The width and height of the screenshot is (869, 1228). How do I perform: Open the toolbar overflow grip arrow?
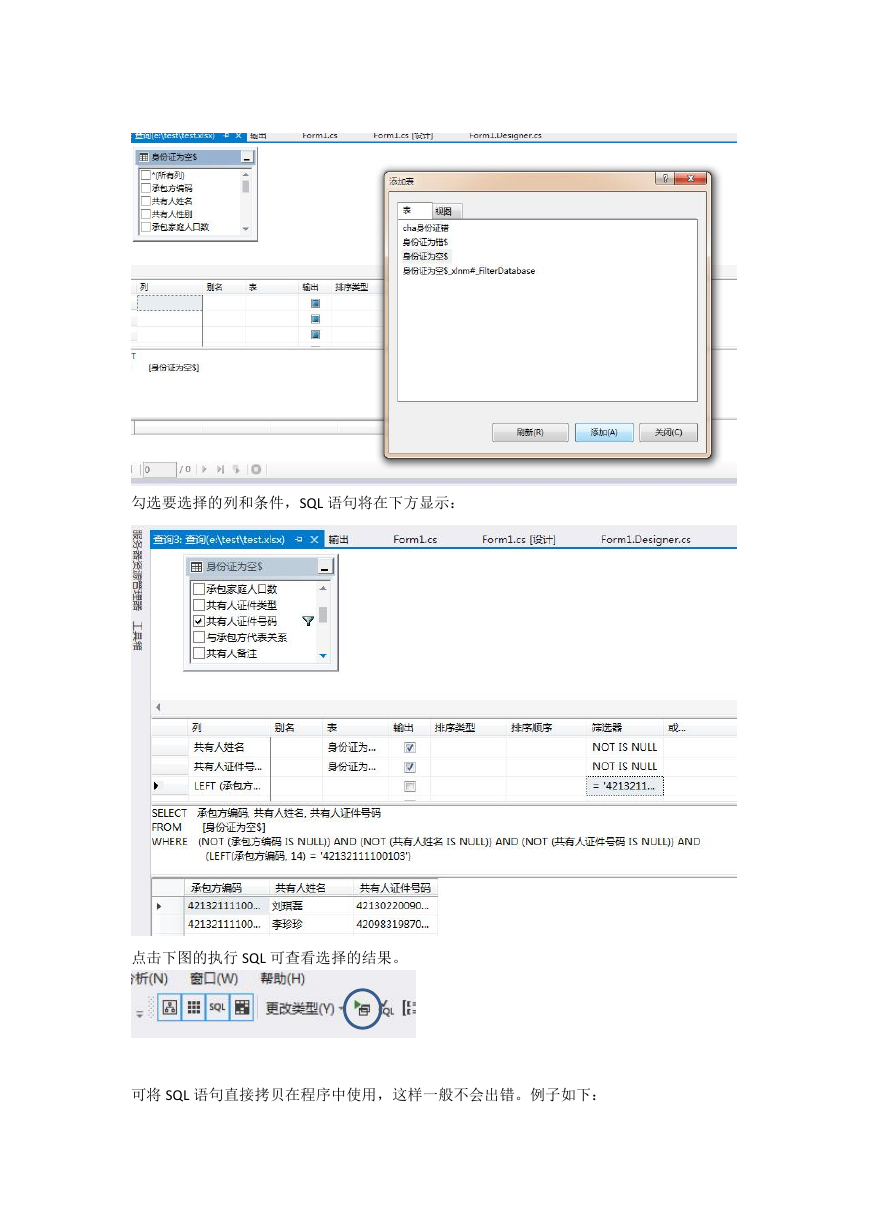(x=139, y=1012)
